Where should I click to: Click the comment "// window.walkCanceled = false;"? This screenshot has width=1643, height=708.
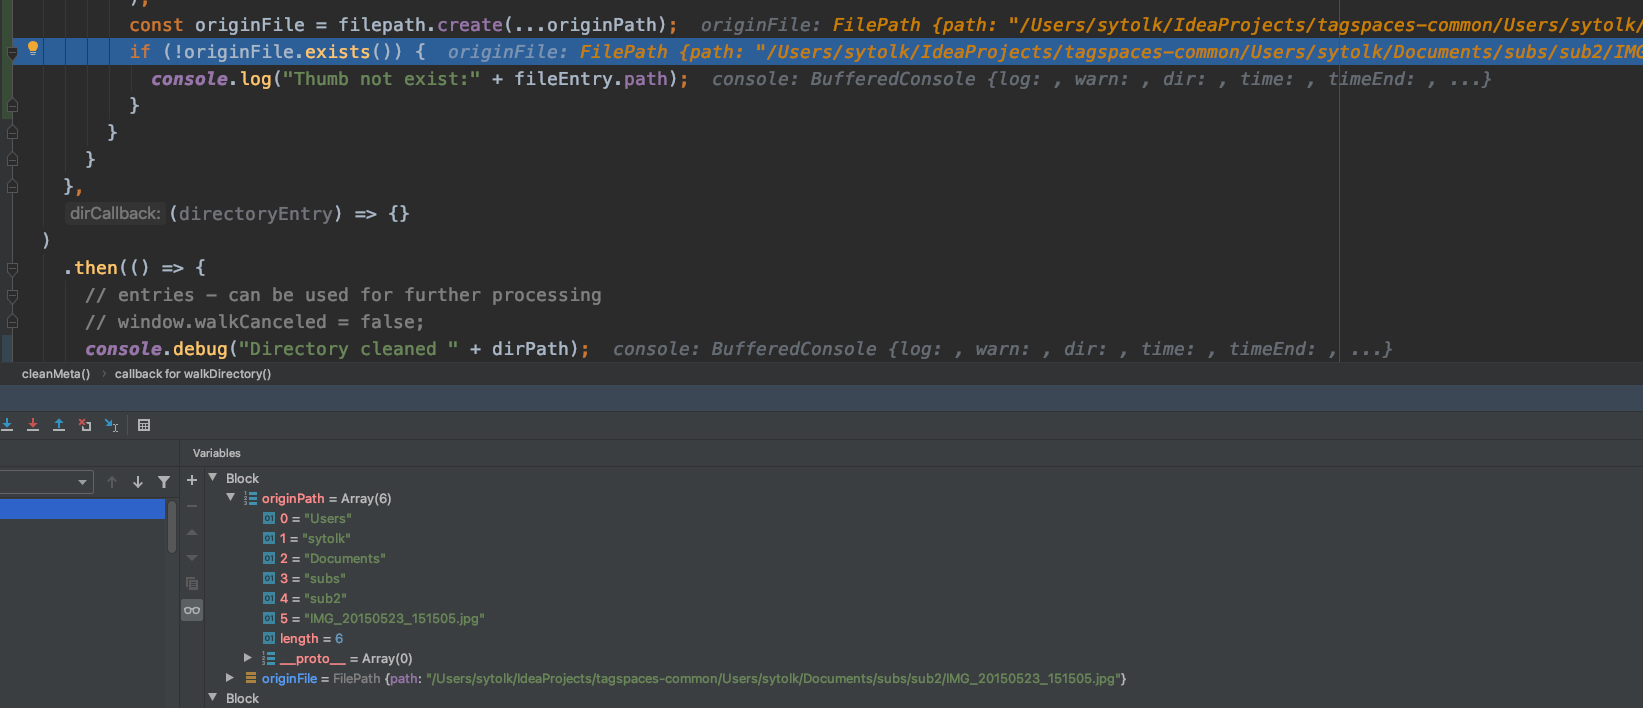pos(254,321)
